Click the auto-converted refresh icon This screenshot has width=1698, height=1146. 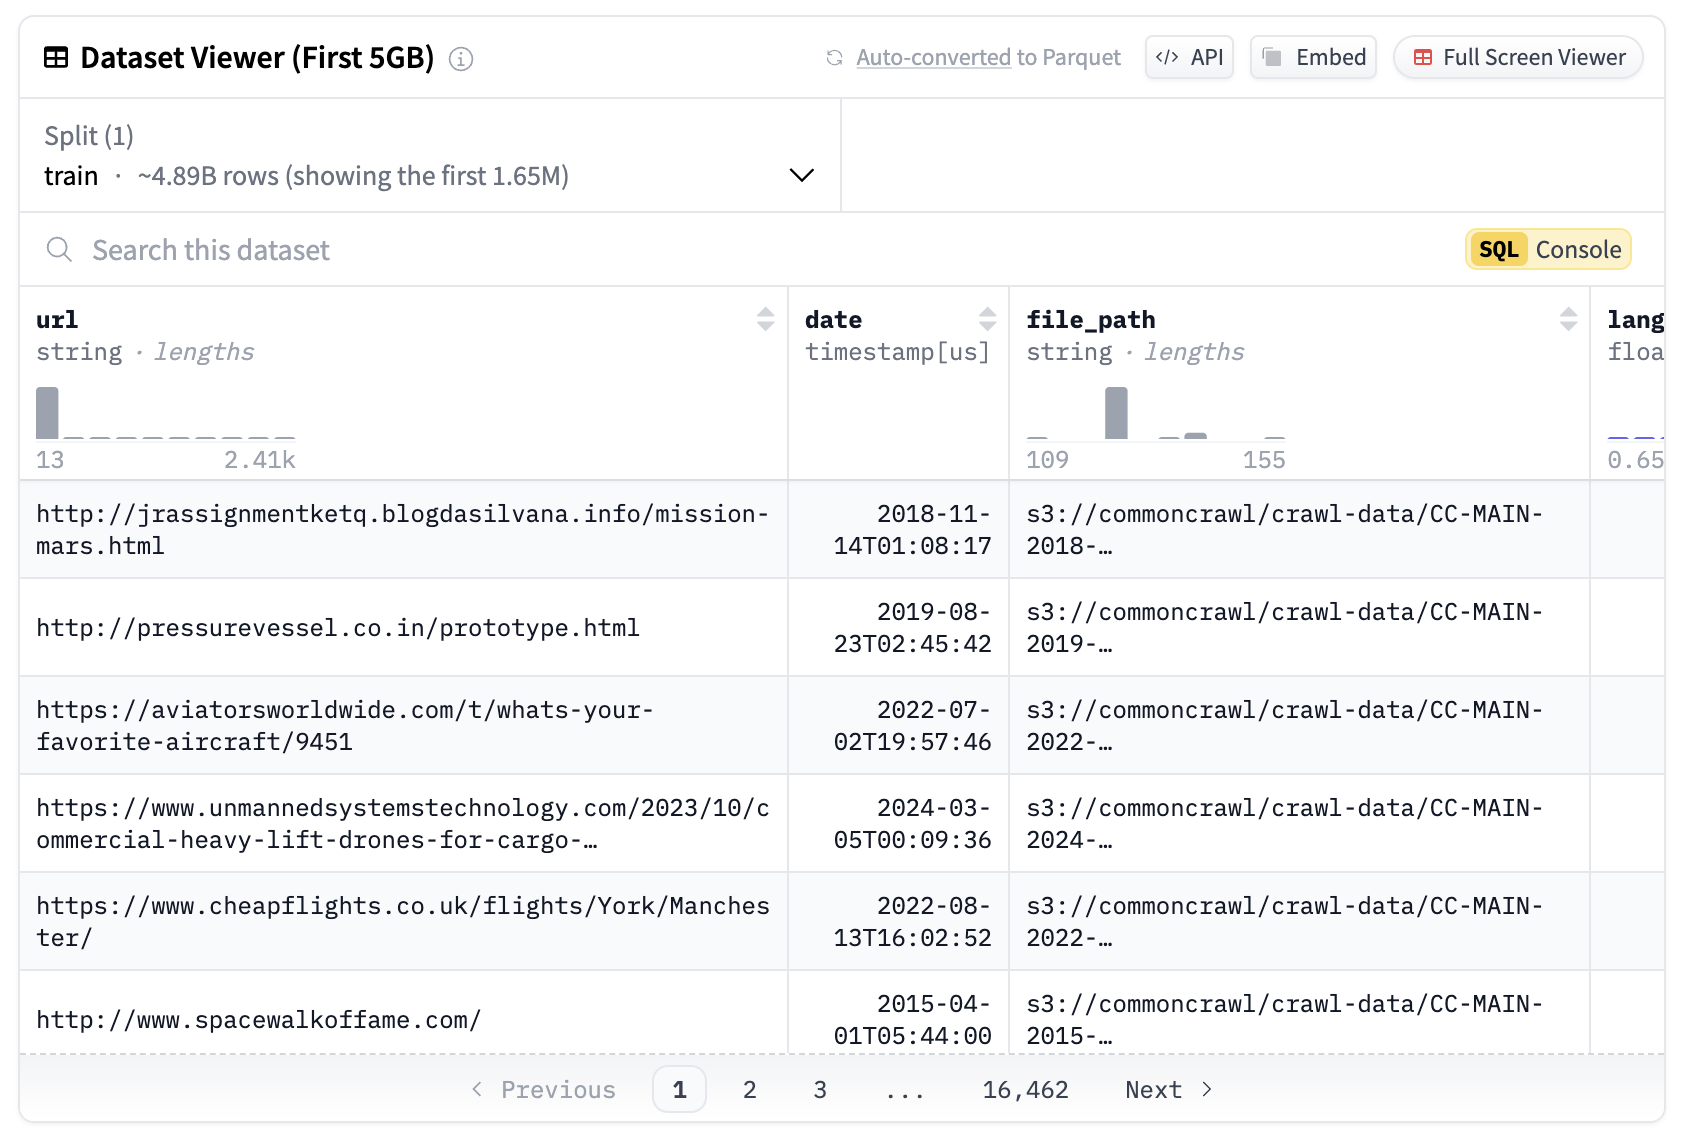click(x=834, y=58)
